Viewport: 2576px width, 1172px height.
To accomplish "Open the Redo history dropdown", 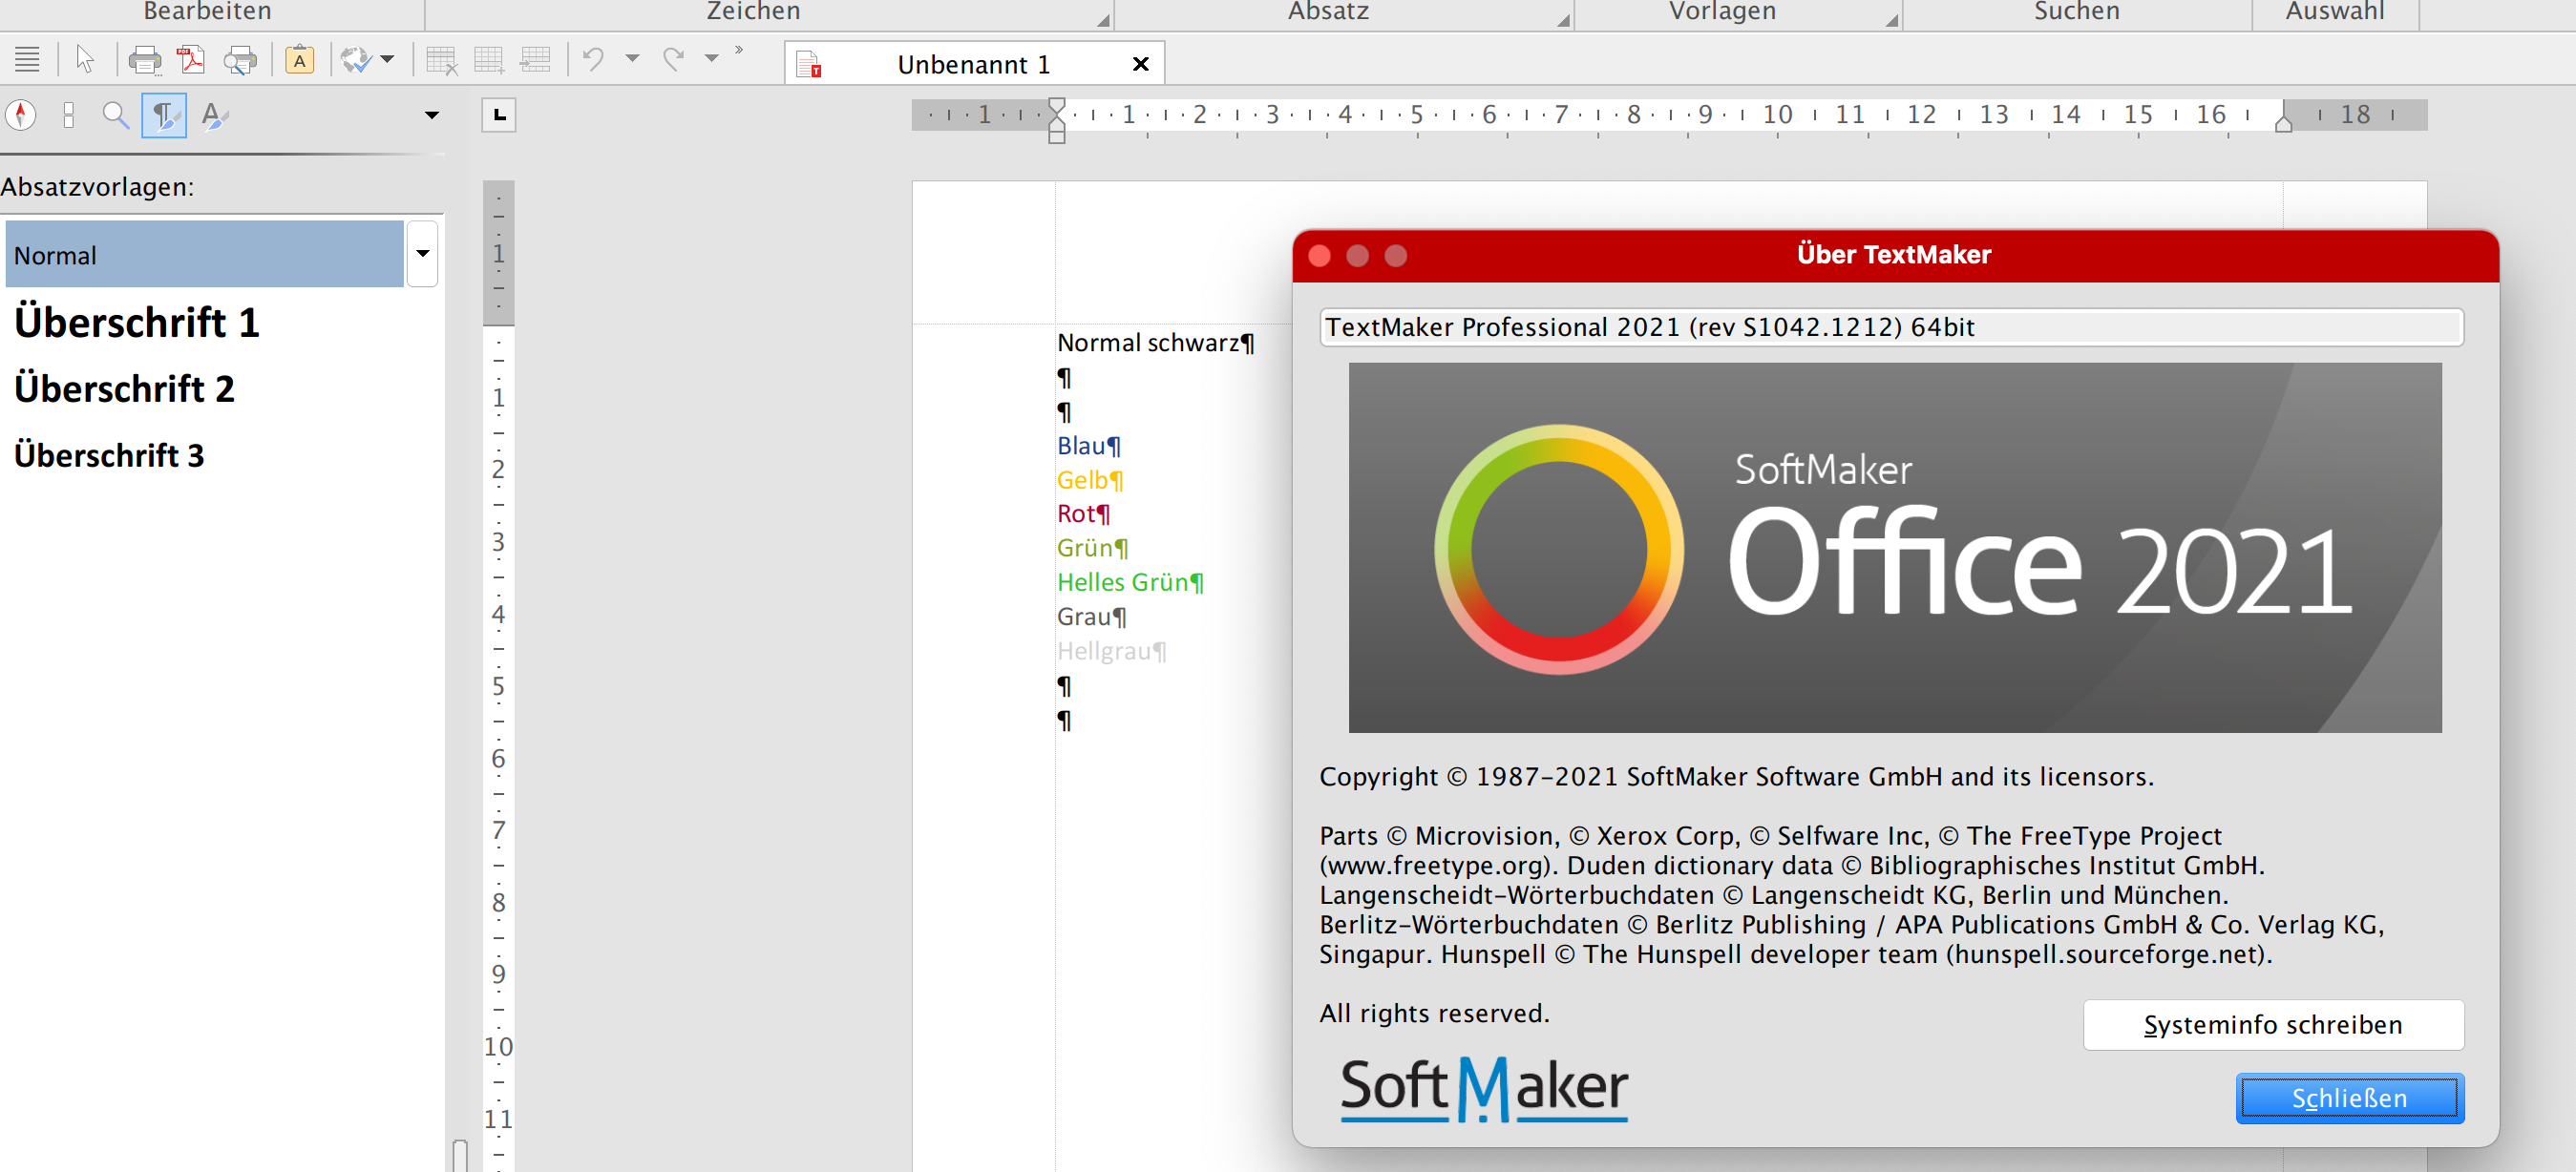I will [x=712, y=59].
